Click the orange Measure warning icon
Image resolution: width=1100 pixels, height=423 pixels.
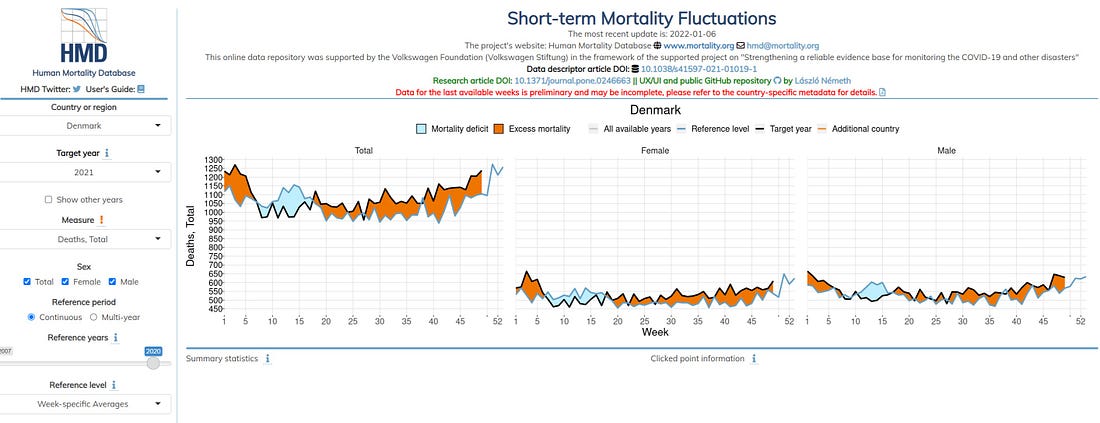pos(101,220)
